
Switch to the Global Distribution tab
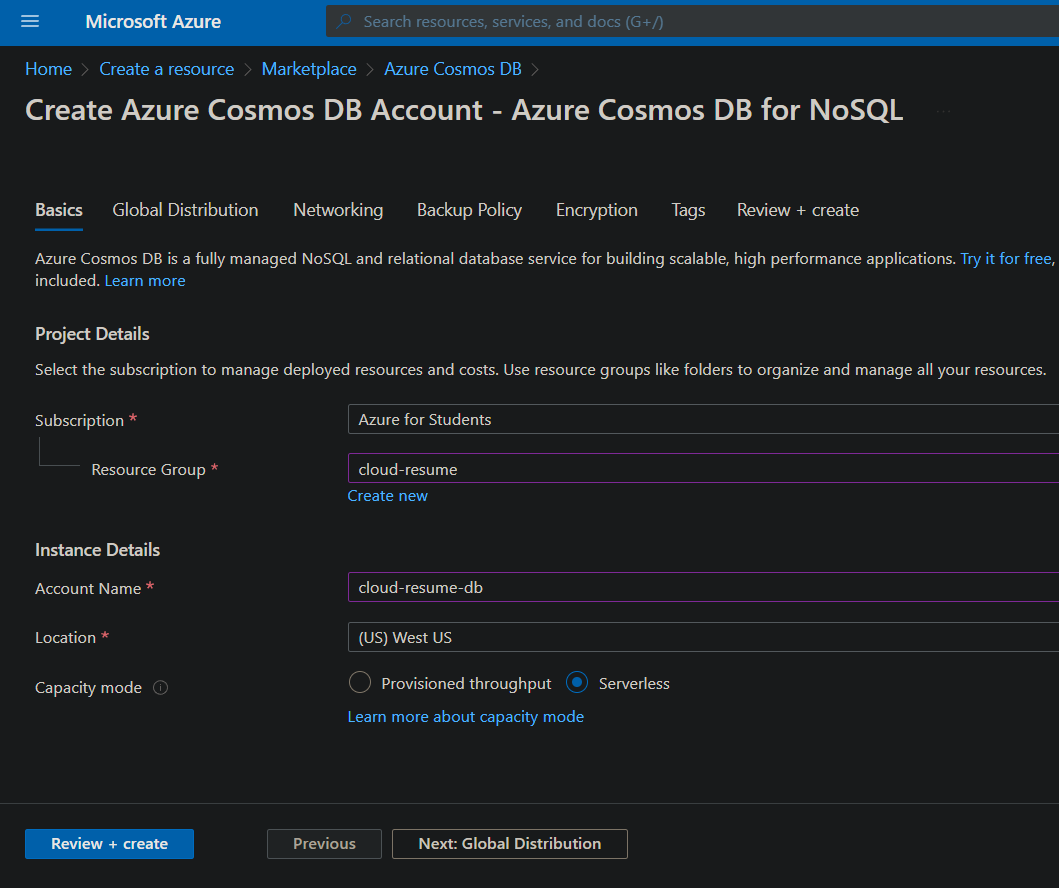pos(185,210)
